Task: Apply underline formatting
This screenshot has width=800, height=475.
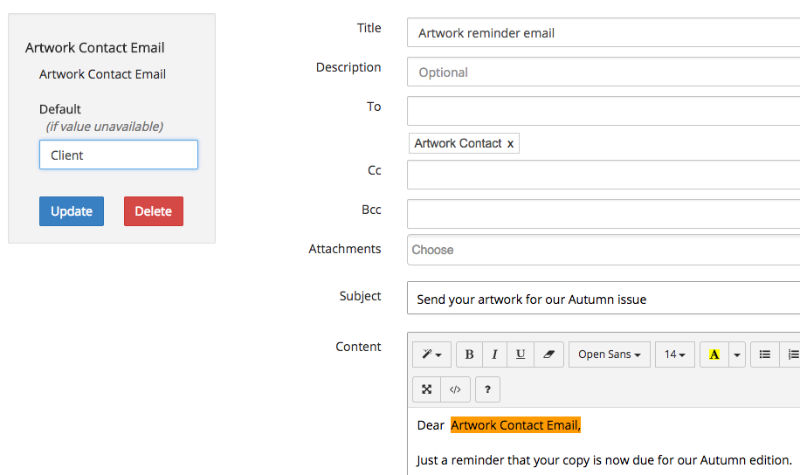Action: [x=520, y=354]
